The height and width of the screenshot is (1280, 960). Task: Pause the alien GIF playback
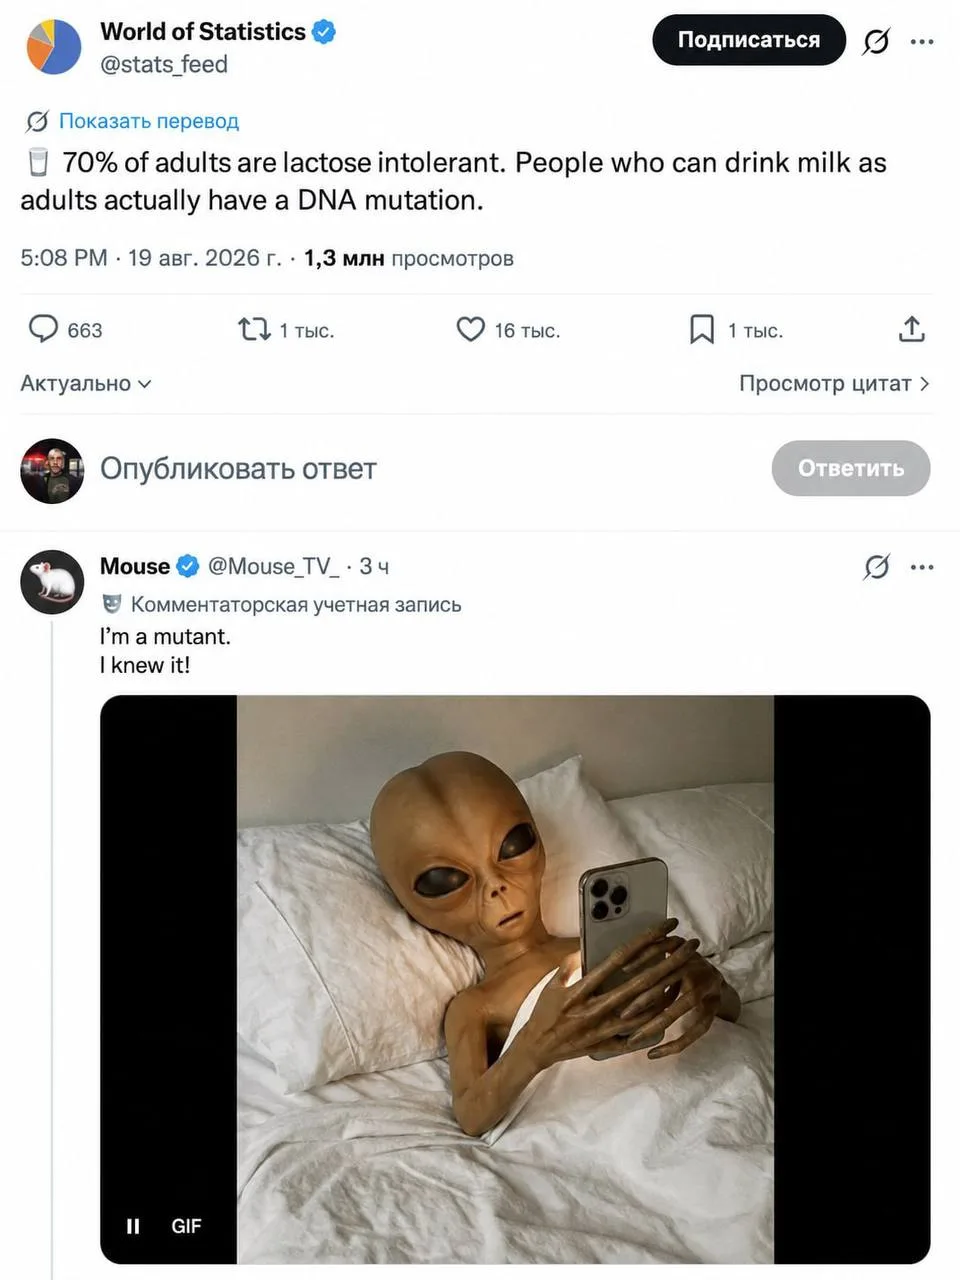point(133,1226)
